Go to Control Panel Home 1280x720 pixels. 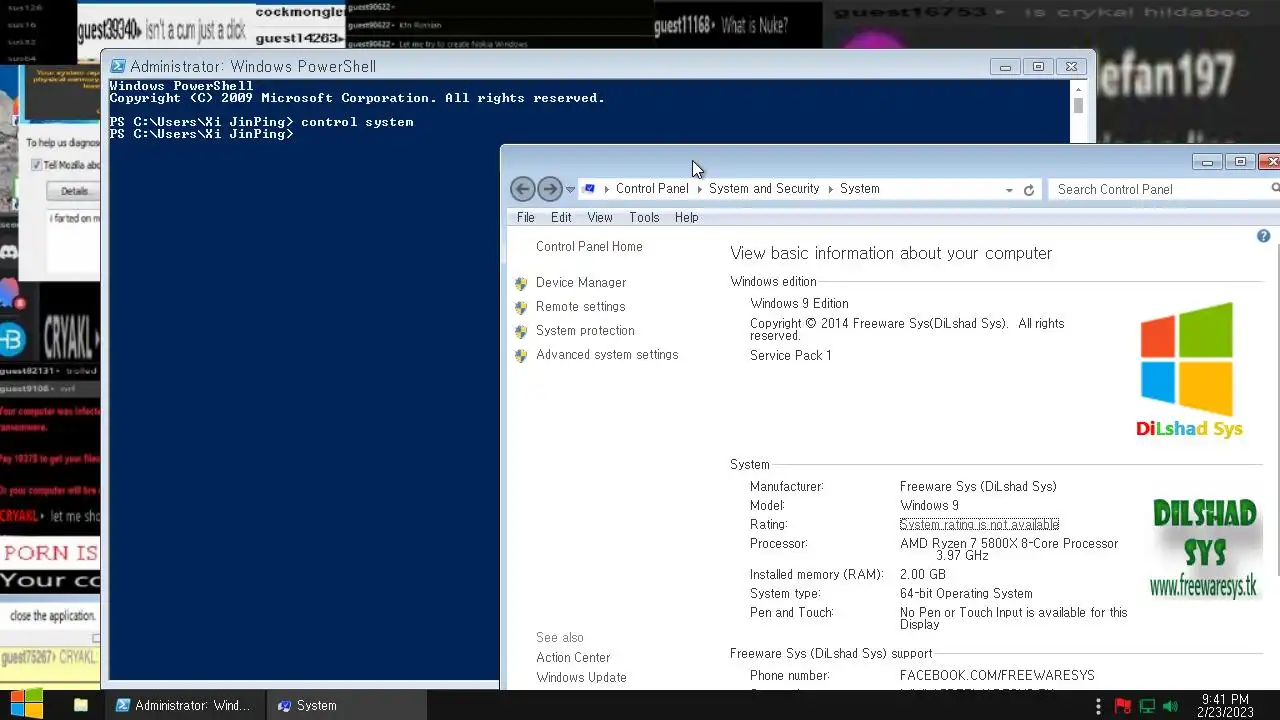point(589,246)
